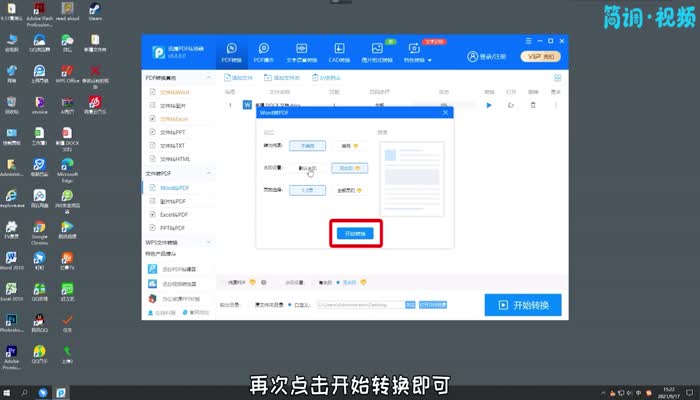700x400 pixels.
Task: Select 文件转Word in the left sidebar
Action: (x=172, y=91)
